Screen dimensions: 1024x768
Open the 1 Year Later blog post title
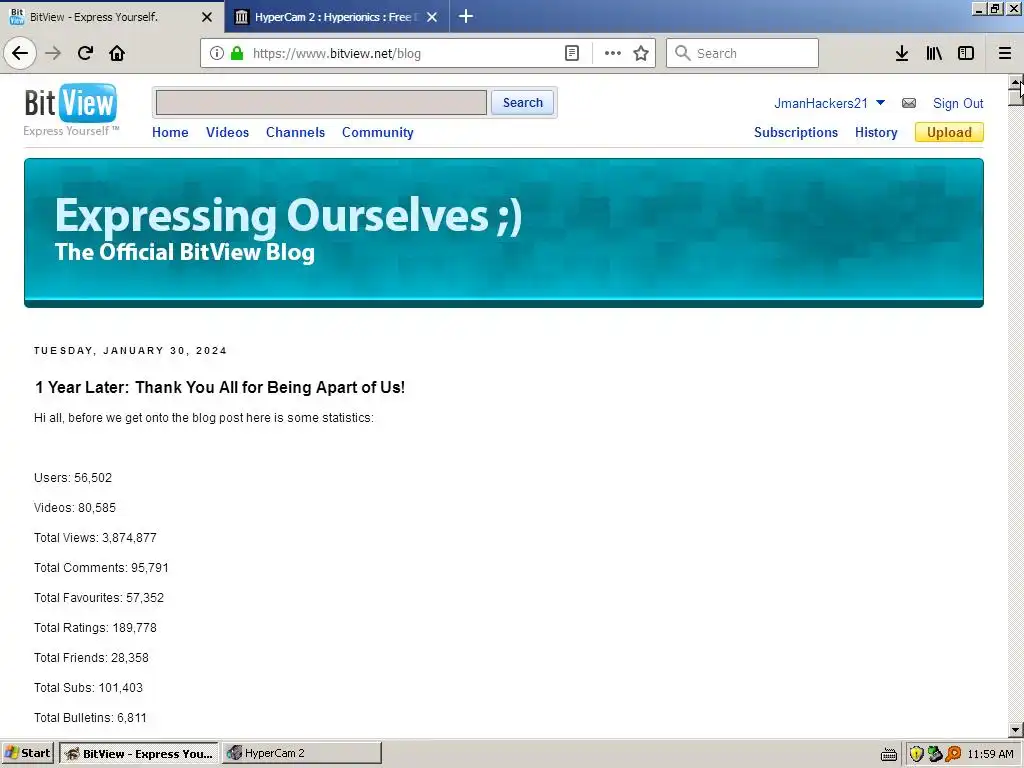219,387
